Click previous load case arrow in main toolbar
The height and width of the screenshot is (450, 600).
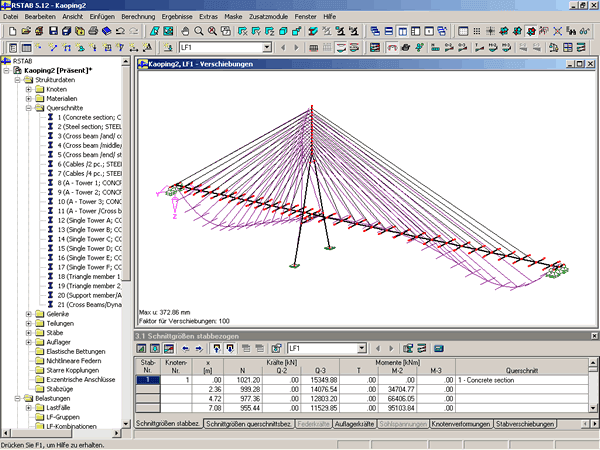tap(282, 47)
